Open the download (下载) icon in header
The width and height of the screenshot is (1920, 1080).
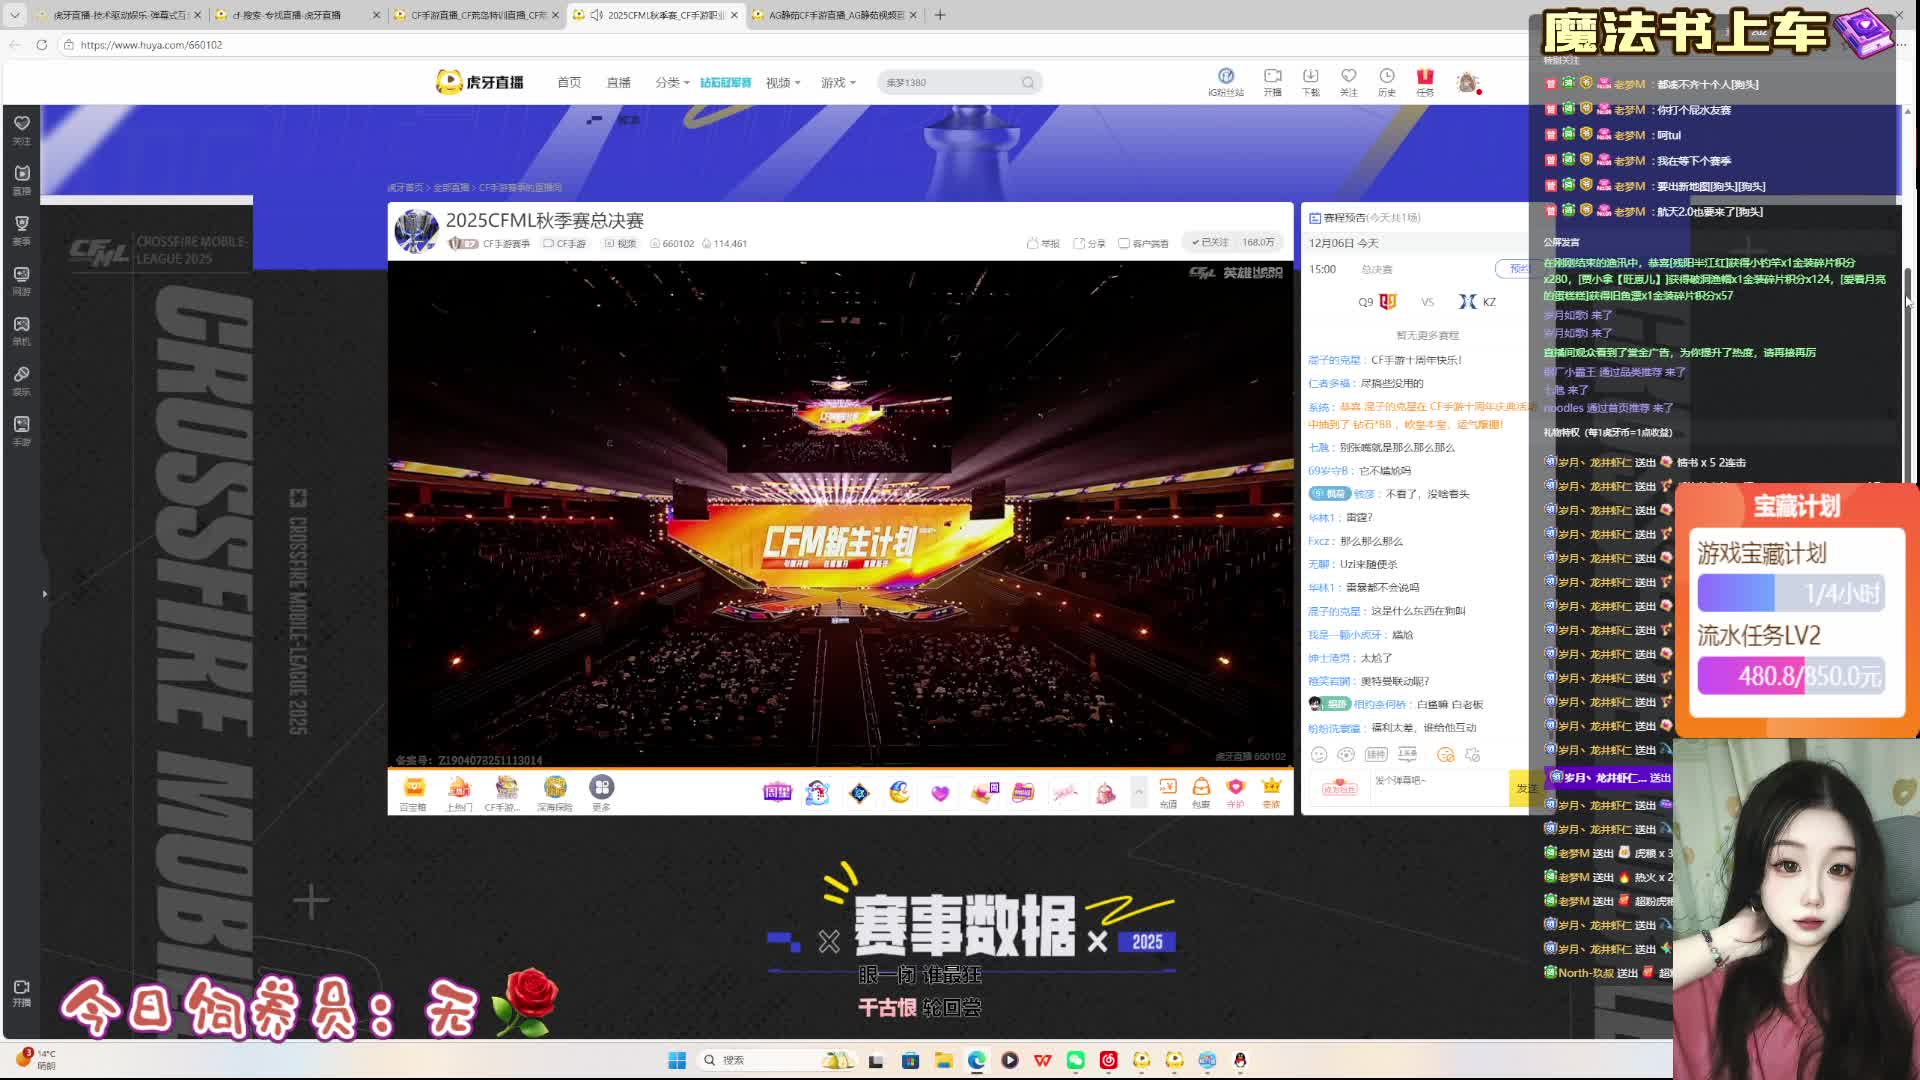click(1310, 81)
